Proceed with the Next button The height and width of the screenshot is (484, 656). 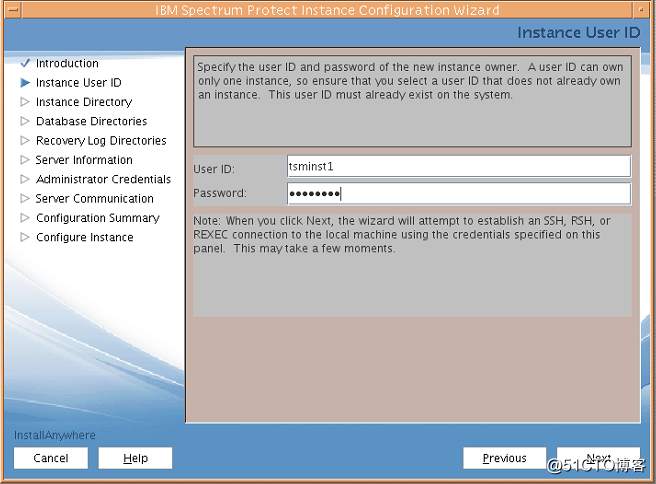tap(598, 458)
